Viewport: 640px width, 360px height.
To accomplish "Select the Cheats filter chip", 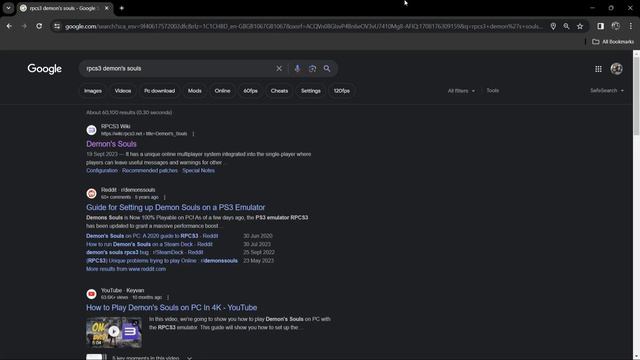I will click(279, 91).
